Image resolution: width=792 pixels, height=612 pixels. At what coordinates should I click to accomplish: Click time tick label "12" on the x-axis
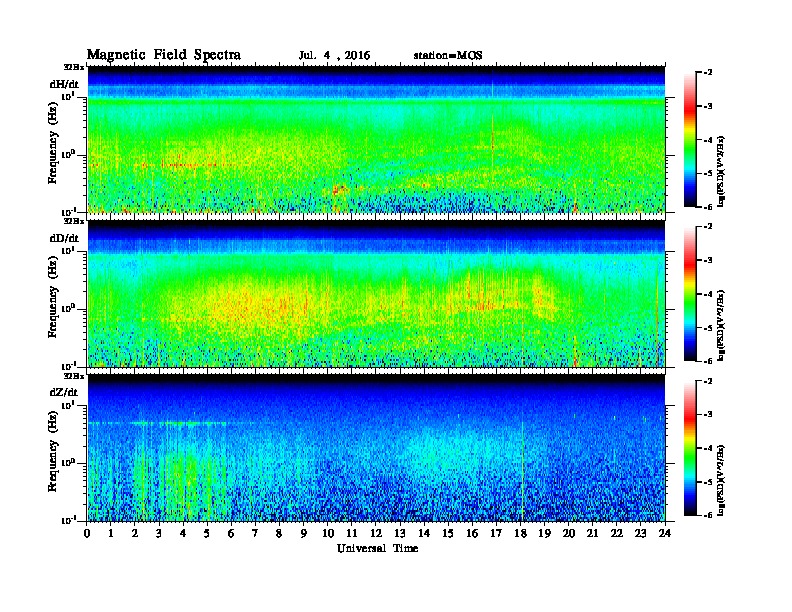click(x=376, y=534)
